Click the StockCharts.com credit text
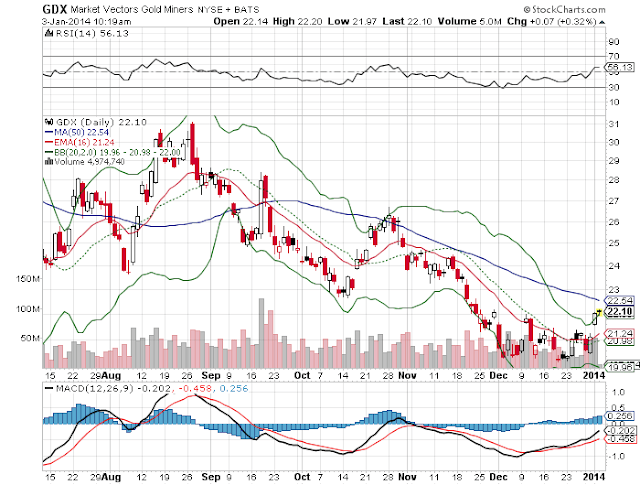Viewport: 640px width, 485px height. click(564, 9)
